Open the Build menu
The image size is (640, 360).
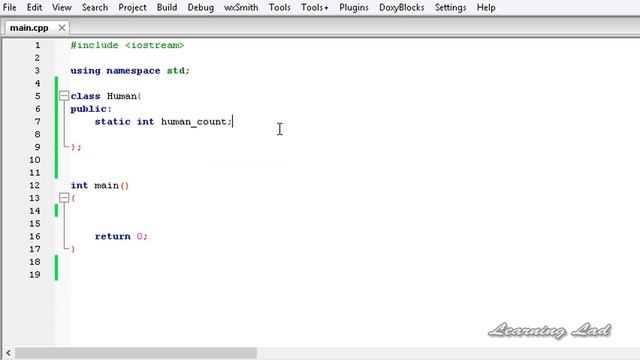[167, 7]
